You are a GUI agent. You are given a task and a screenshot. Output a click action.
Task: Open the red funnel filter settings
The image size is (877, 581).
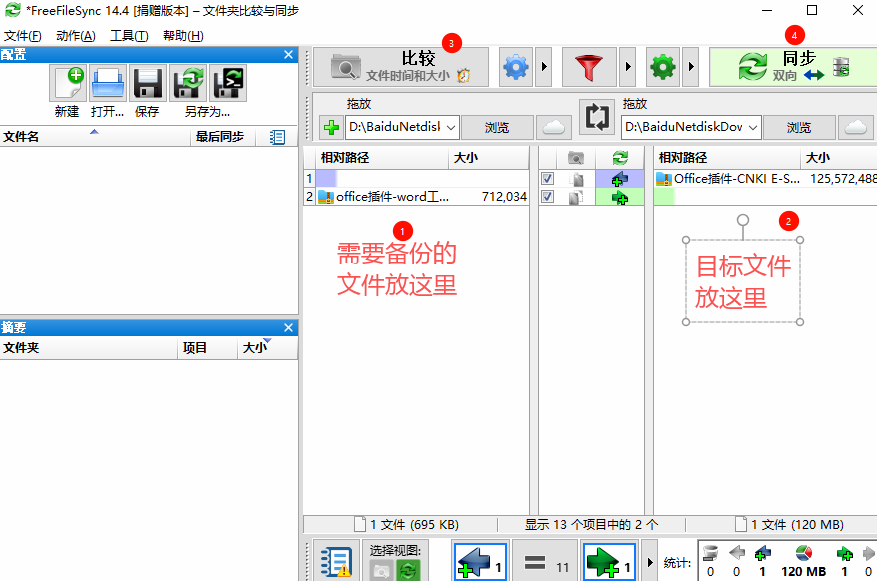(x=589, y=68)
